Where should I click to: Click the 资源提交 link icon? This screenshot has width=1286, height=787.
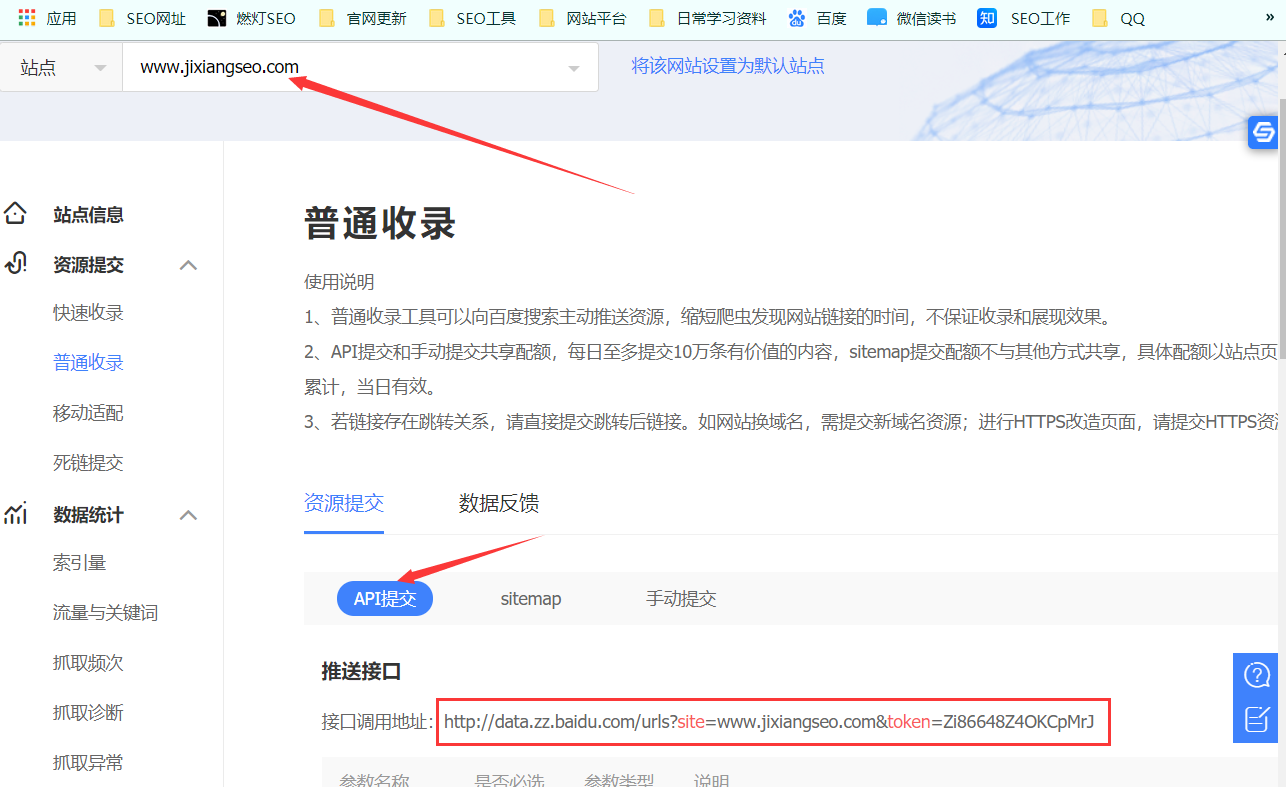click(x=15, y=263)
